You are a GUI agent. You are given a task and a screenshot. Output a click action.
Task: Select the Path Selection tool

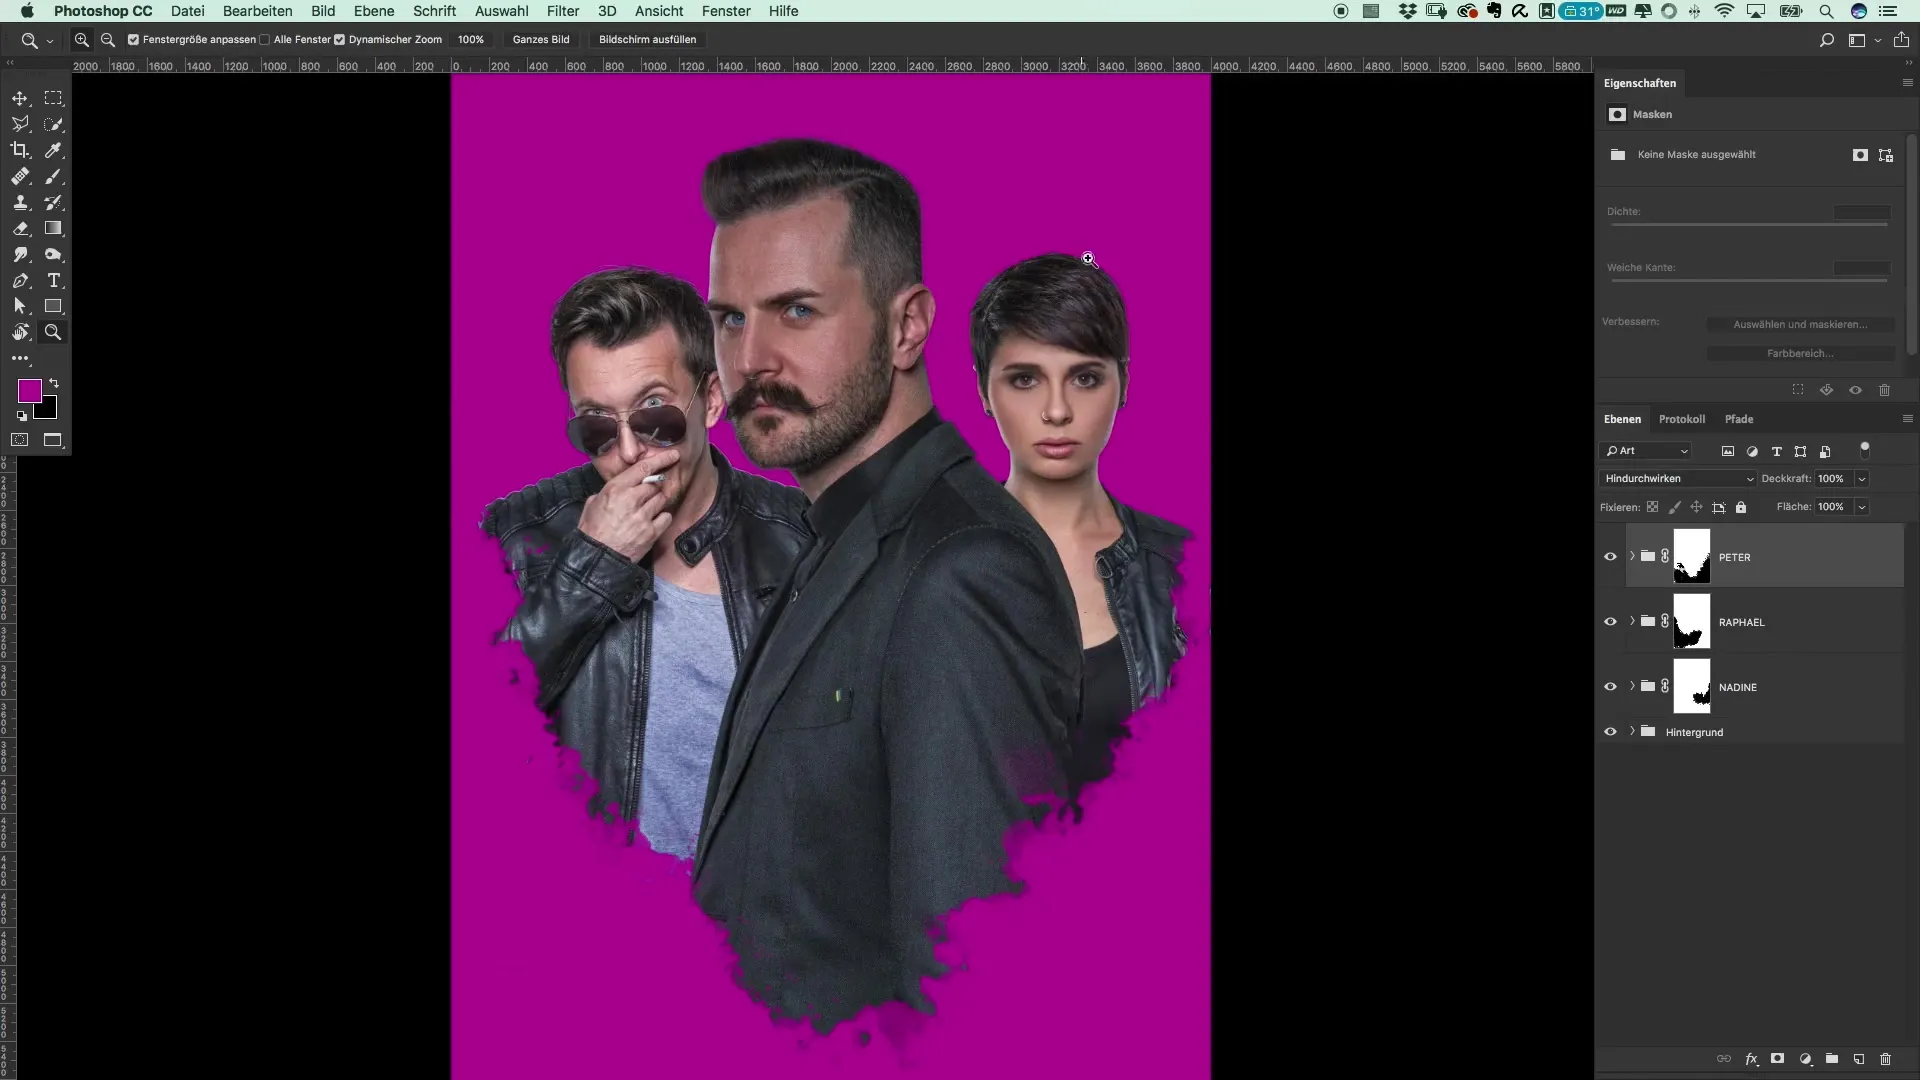20,306
